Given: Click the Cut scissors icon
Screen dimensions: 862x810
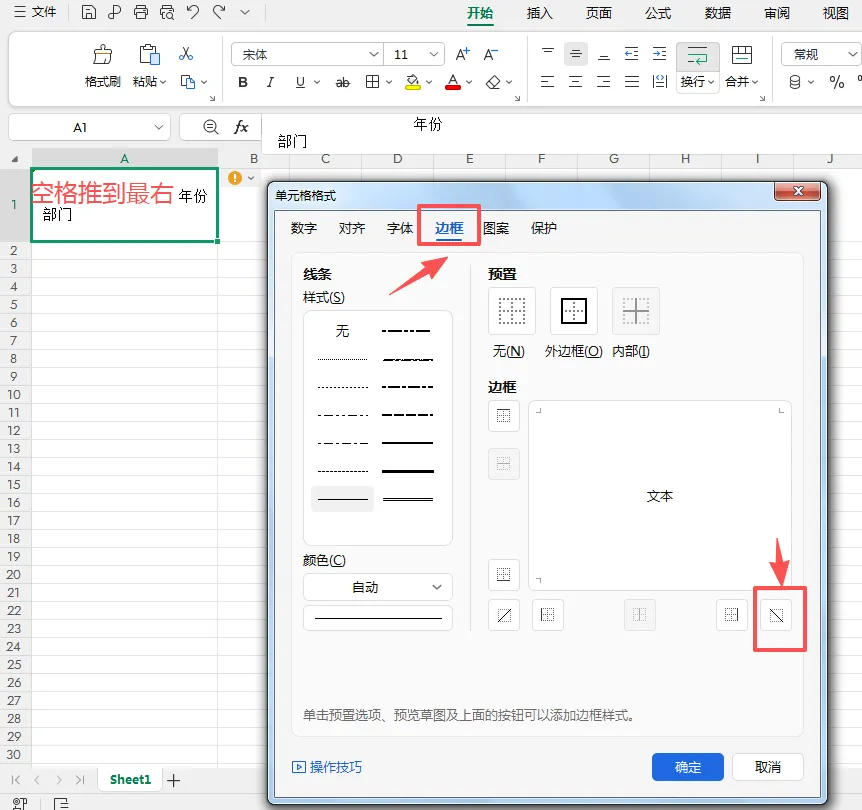Looking at the screenshot, I should pyautogui.click(x=186, y=54).
